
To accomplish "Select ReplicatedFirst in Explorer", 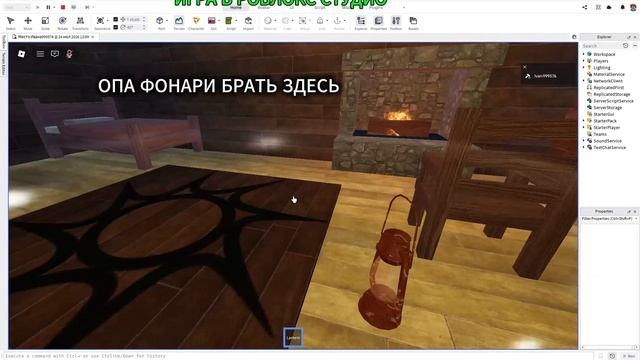I will point(609,87).
